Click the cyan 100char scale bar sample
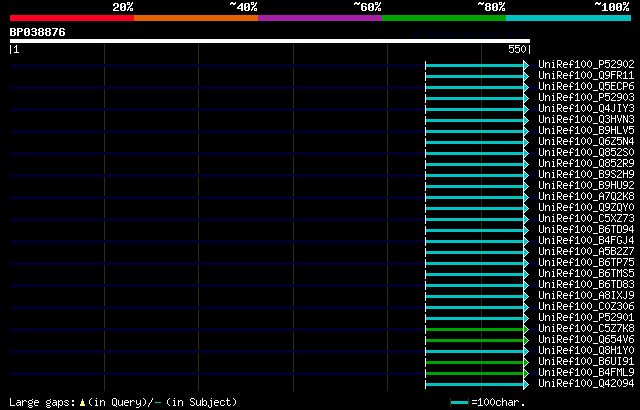Viewport: 640px width, 410px height. pos(460,403)
